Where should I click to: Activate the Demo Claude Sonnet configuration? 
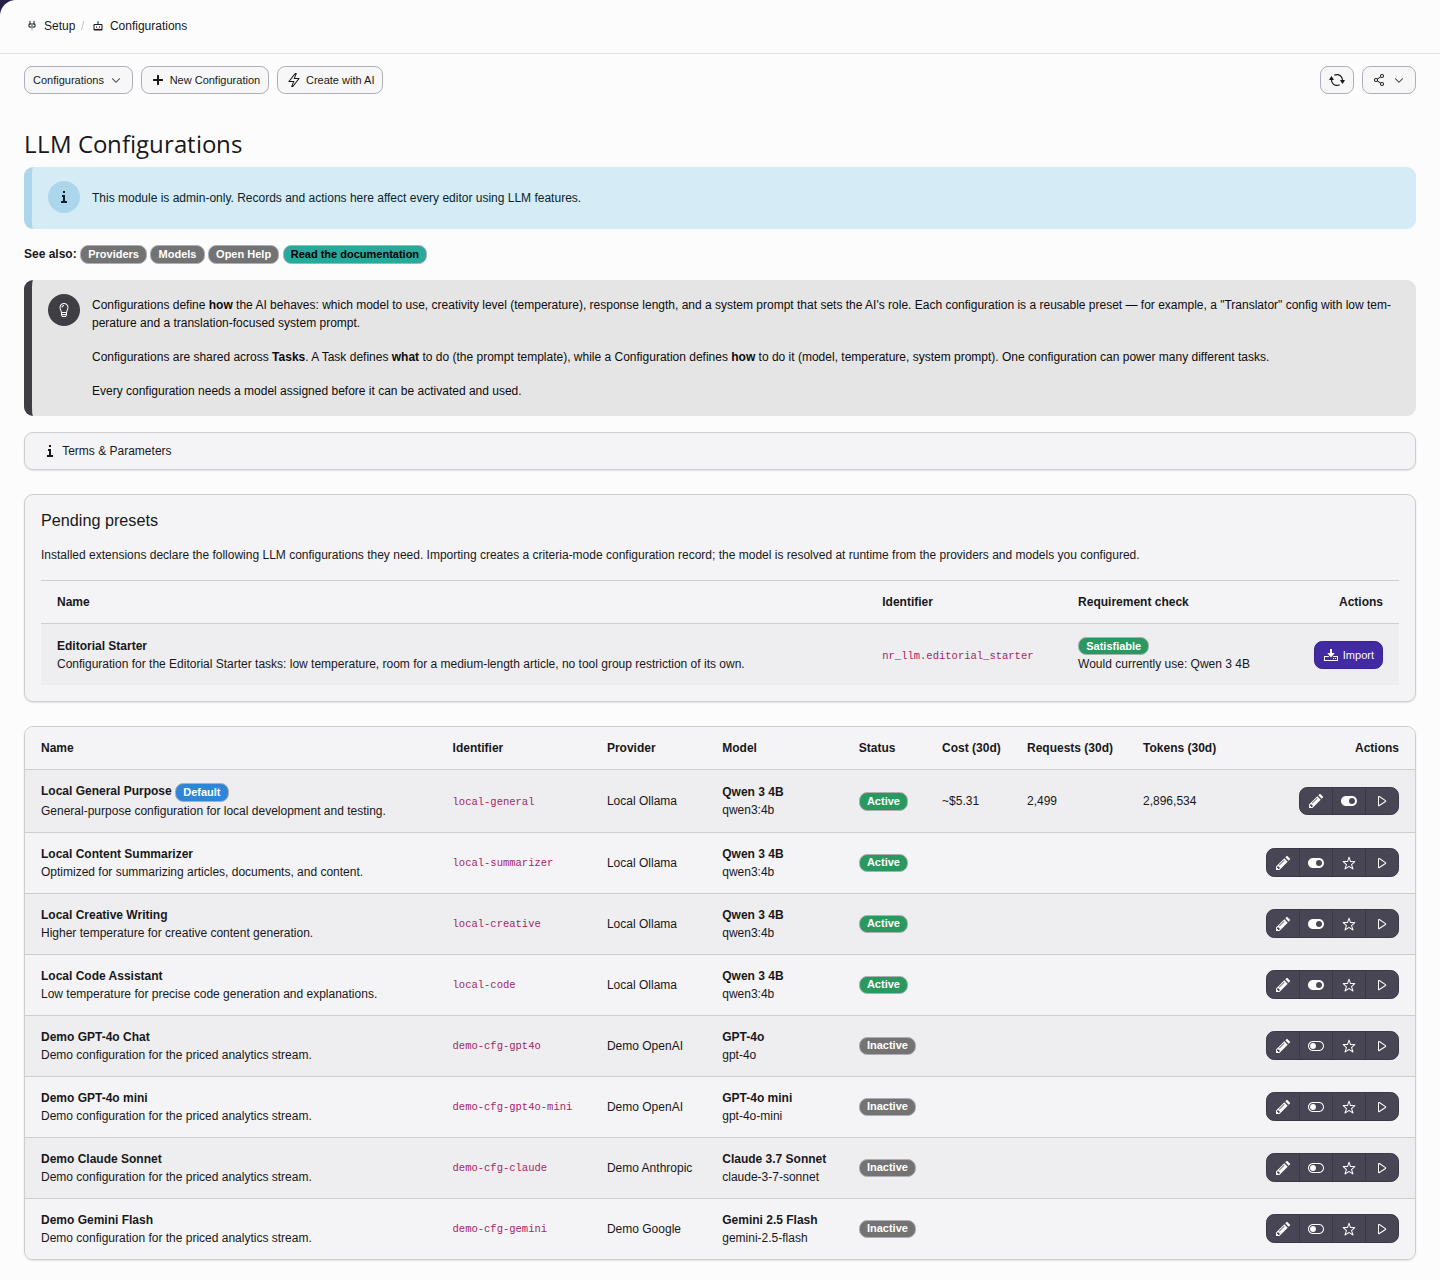1316,1168
